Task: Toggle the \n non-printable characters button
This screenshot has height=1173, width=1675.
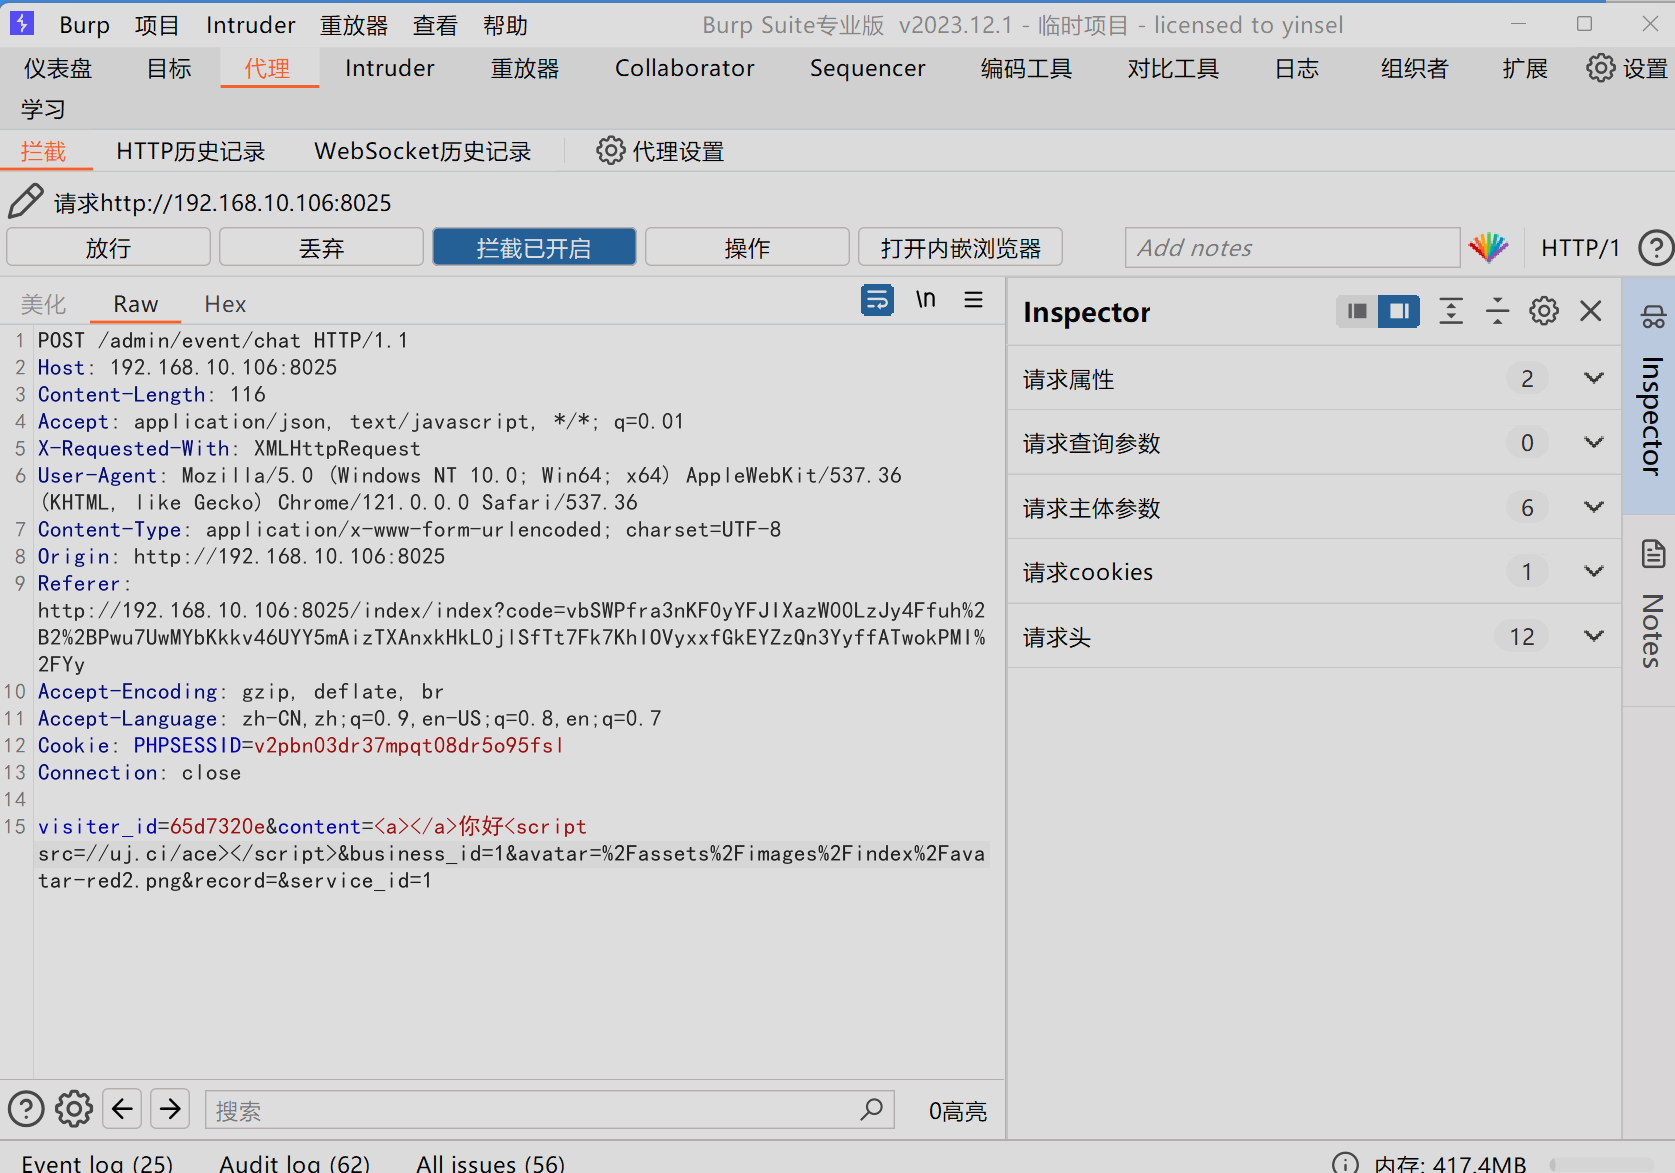Action: point(926,300)
